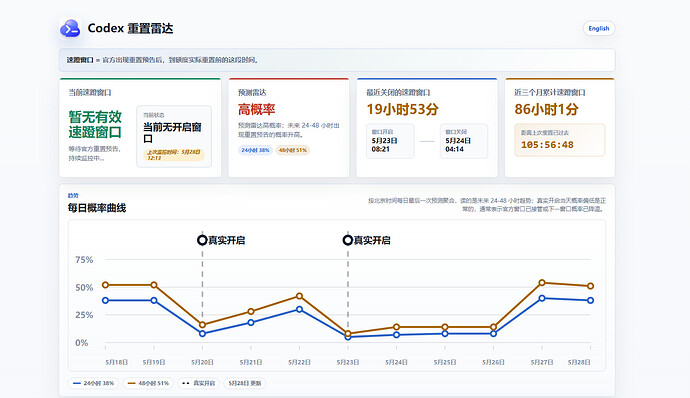Click the blue 24小时 point at 5月18日

105,300
